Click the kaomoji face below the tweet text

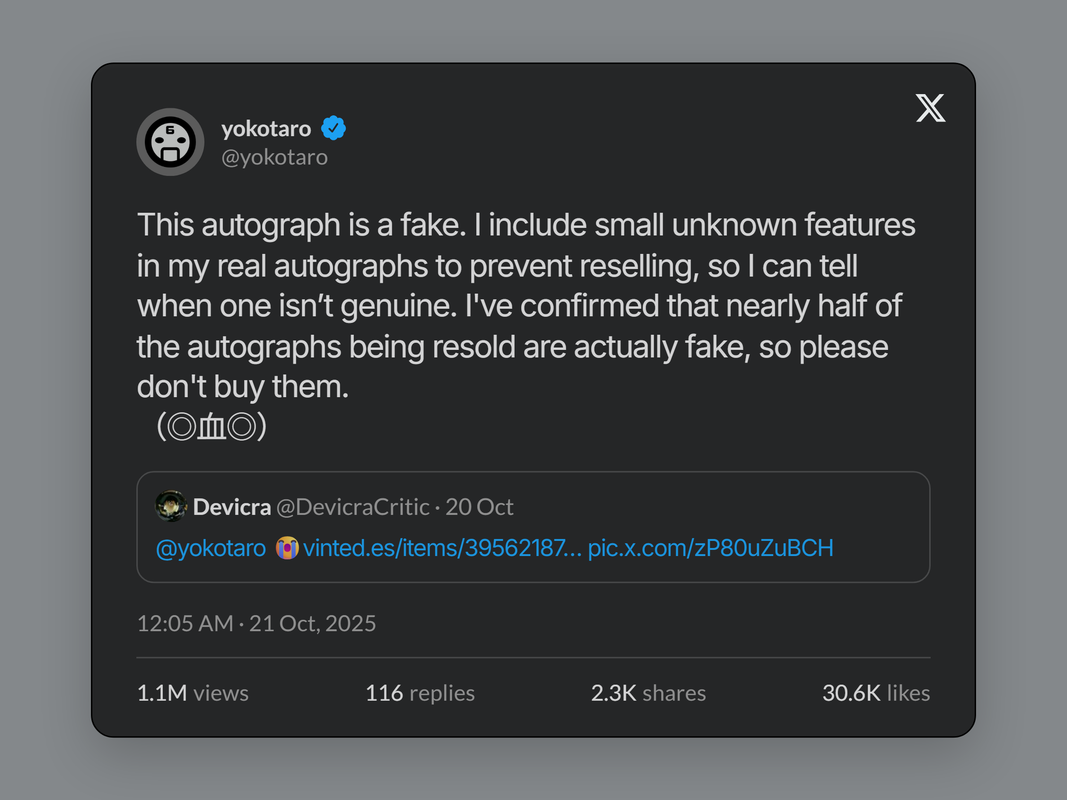211,427
